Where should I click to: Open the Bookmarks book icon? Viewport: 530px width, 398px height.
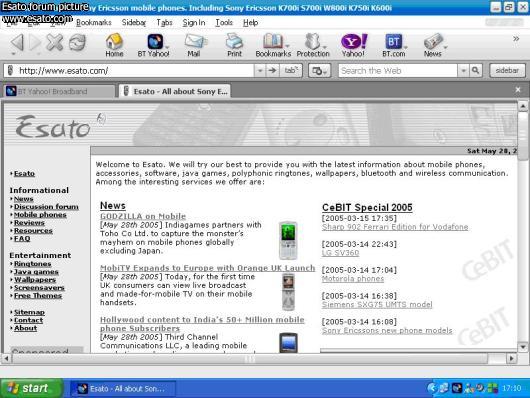click(272, 45)
